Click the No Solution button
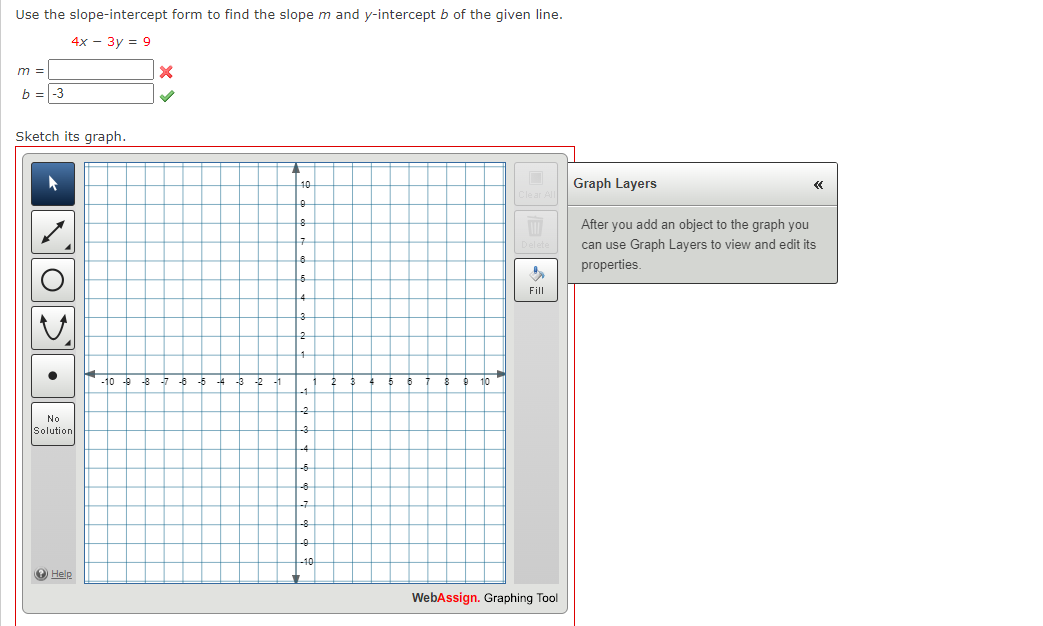 [52, 423]
